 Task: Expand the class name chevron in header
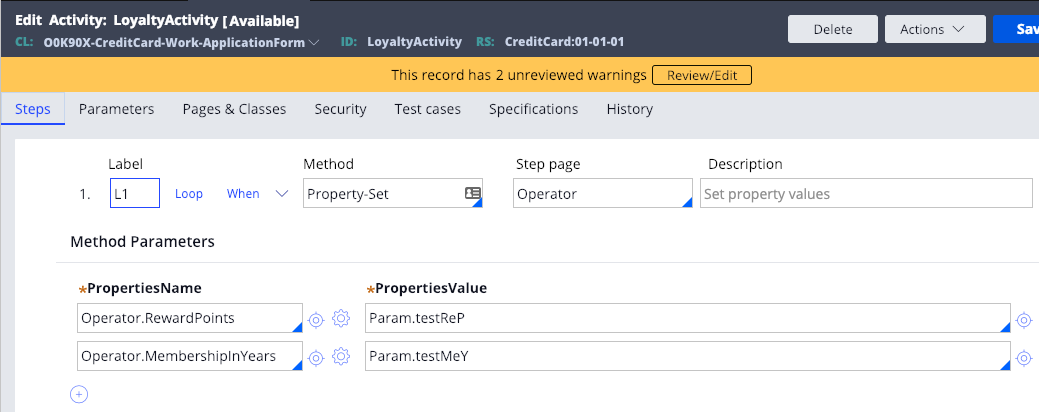click(x=314, y=42)
